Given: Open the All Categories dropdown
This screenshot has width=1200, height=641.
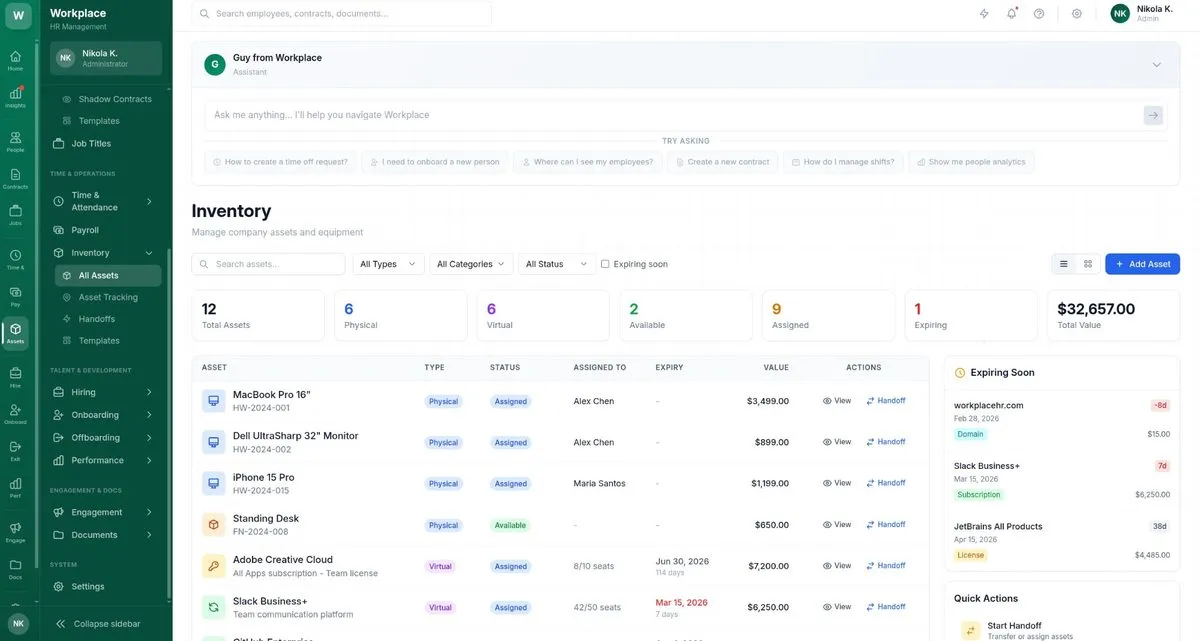Looking at the screenshot, I should (472, 264).
